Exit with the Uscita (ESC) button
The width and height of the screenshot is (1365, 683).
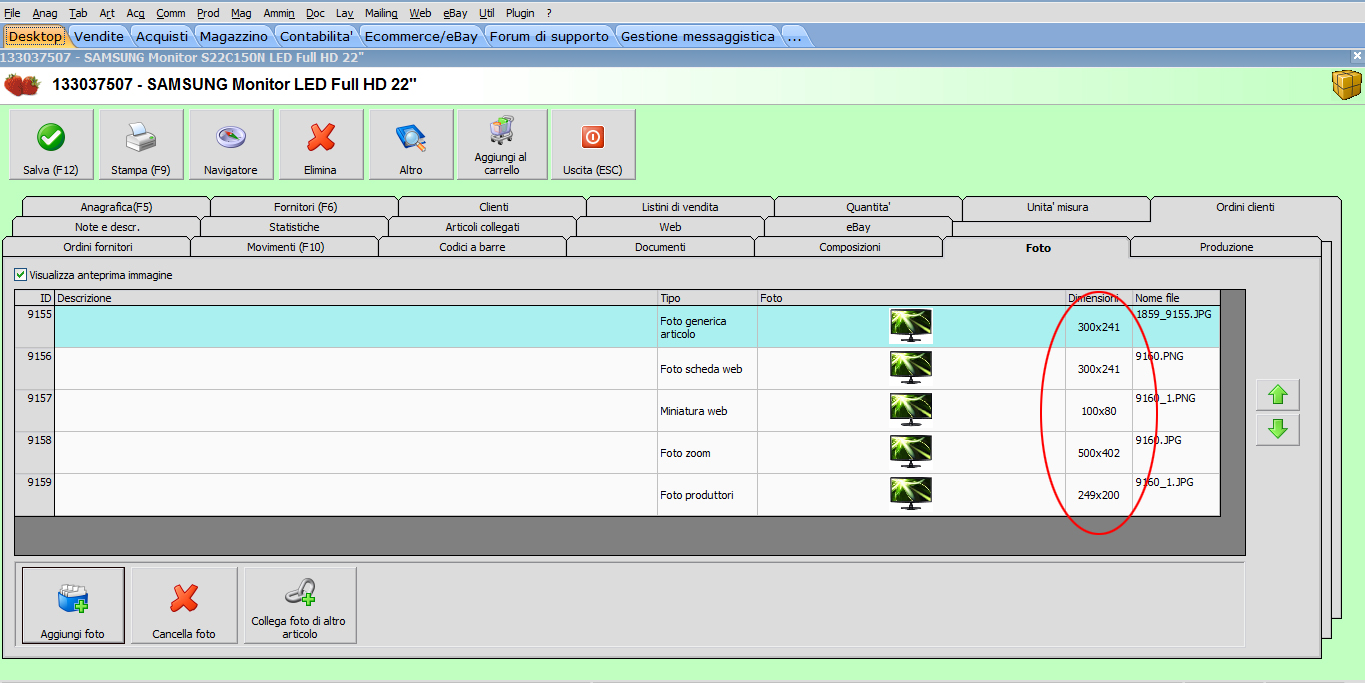(593, 145)
